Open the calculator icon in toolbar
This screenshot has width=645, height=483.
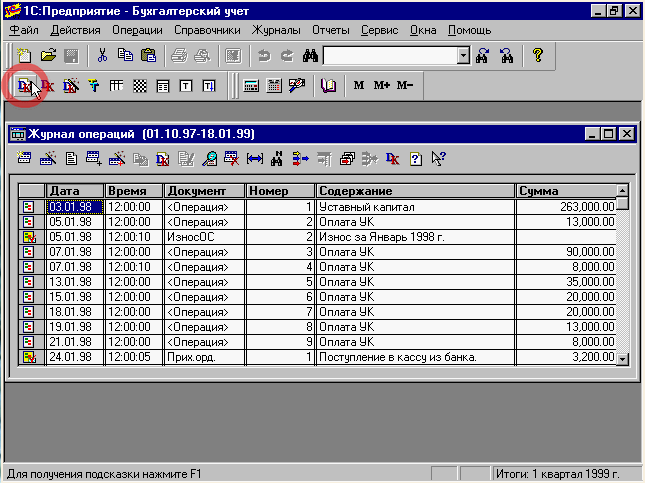coord(251,86)
